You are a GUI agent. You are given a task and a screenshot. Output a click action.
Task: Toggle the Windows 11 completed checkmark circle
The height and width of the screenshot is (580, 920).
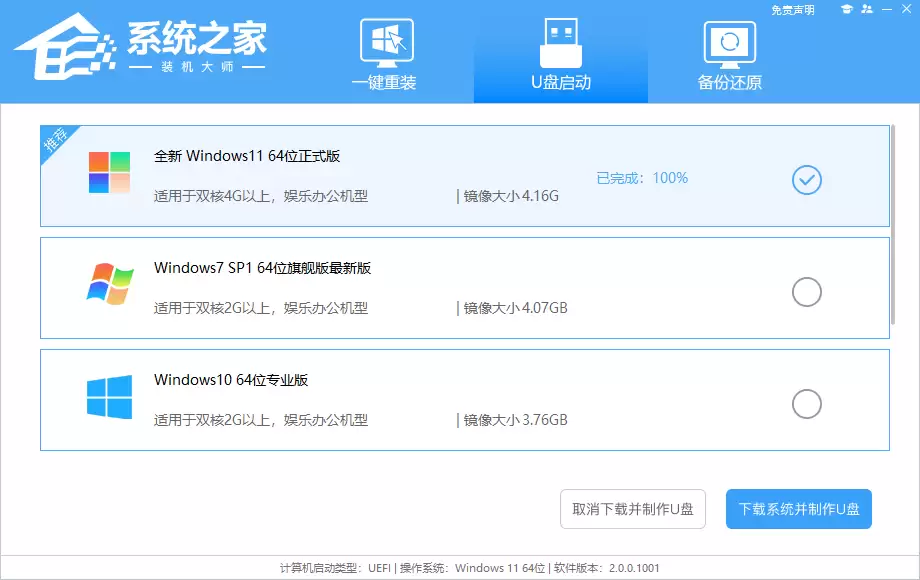point(806,180)
